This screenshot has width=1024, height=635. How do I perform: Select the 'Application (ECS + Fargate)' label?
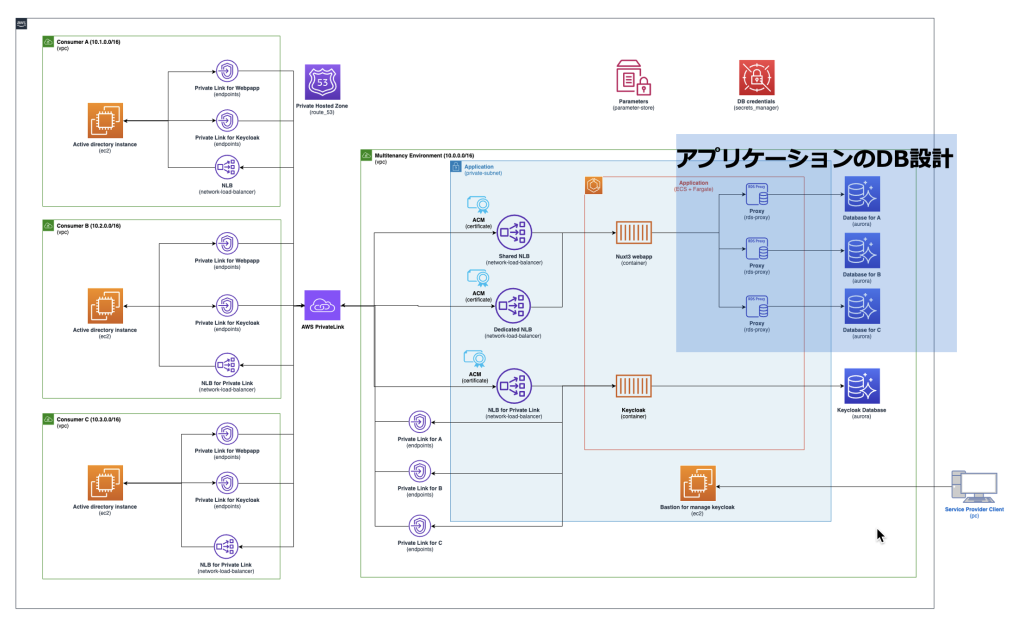tap(694, 186)
